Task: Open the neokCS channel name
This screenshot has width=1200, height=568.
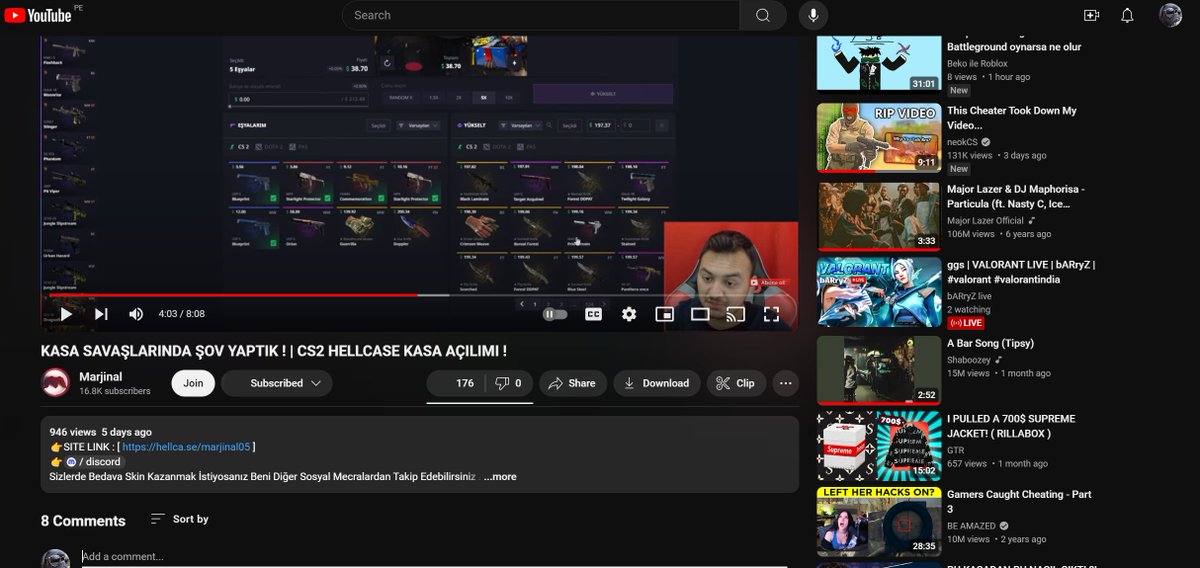Action: coord(964,141)
